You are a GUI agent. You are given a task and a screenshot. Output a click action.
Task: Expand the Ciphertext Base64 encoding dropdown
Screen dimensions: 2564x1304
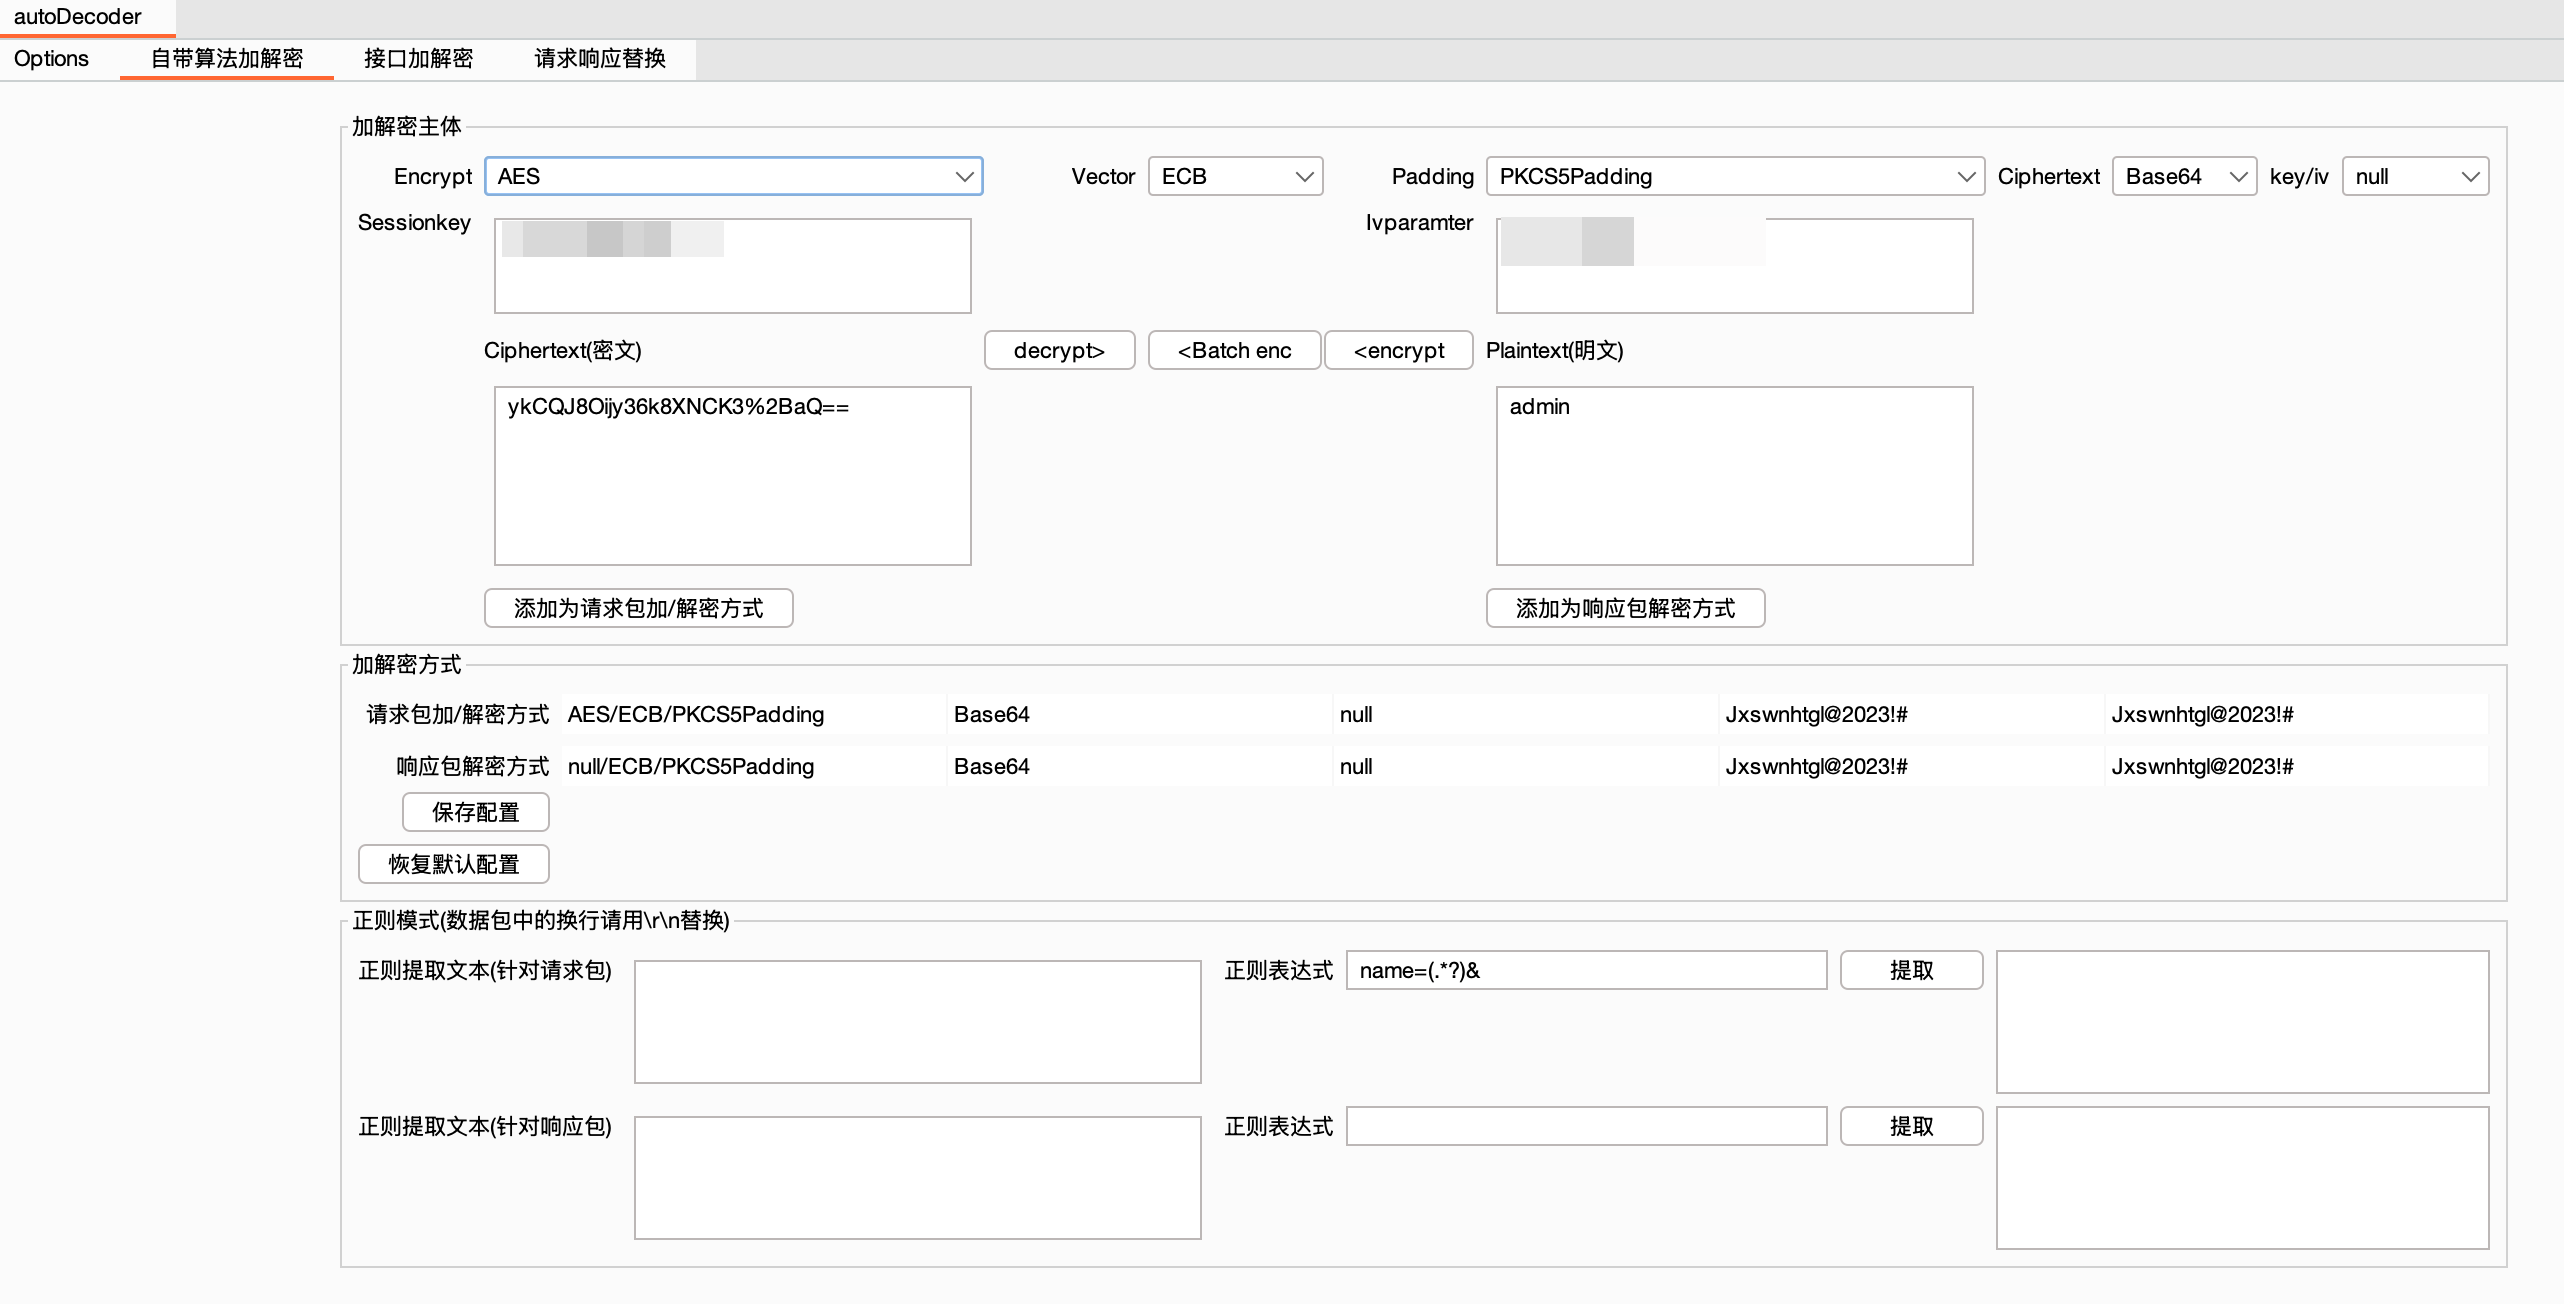[2184, 176]
